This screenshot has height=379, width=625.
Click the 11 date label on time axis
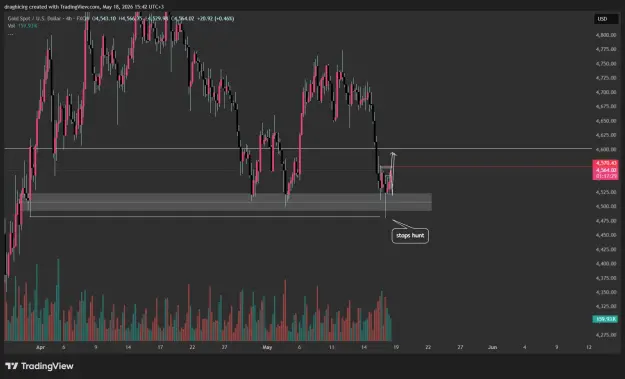click(x=332, y=348)
